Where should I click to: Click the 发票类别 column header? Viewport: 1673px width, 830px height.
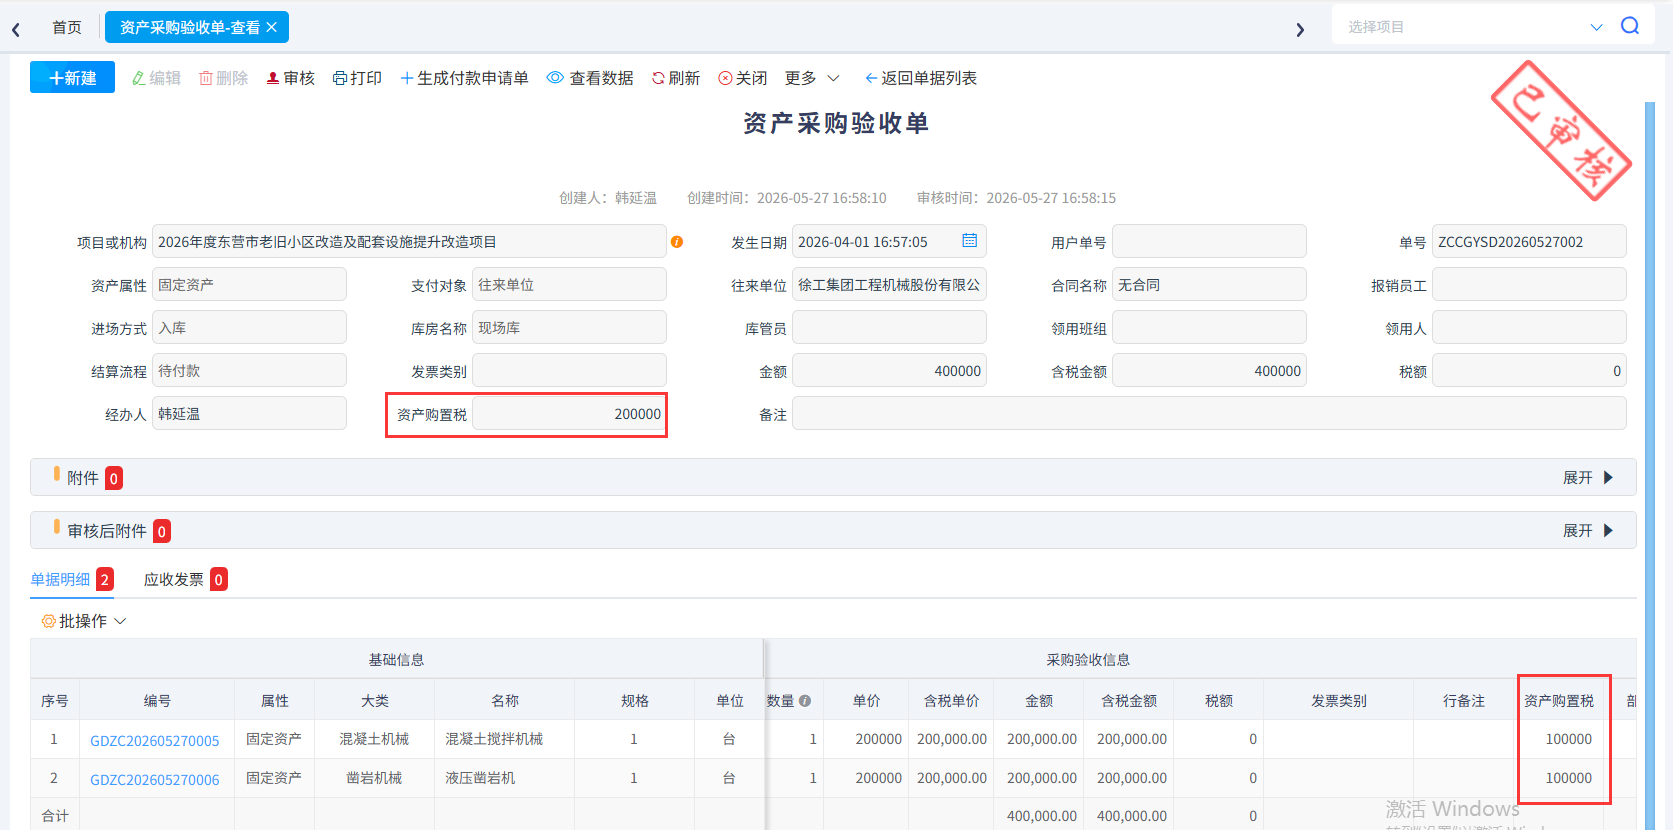tap(1339, 701)
